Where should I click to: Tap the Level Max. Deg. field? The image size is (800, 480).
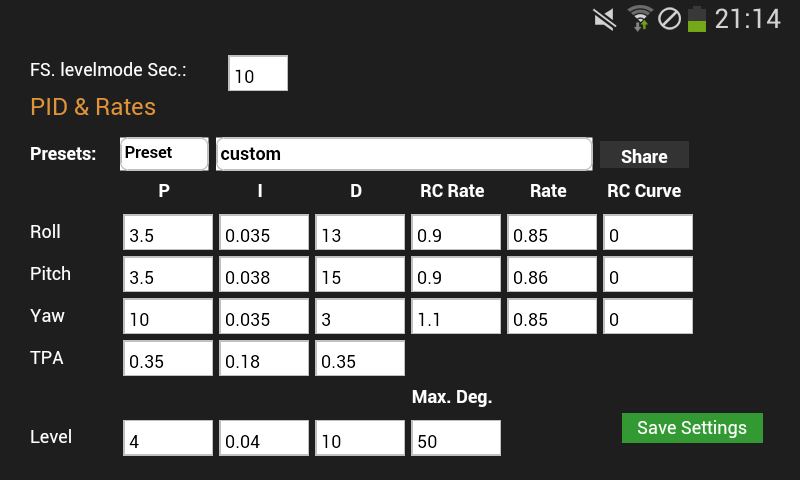[x=456, y=438]
